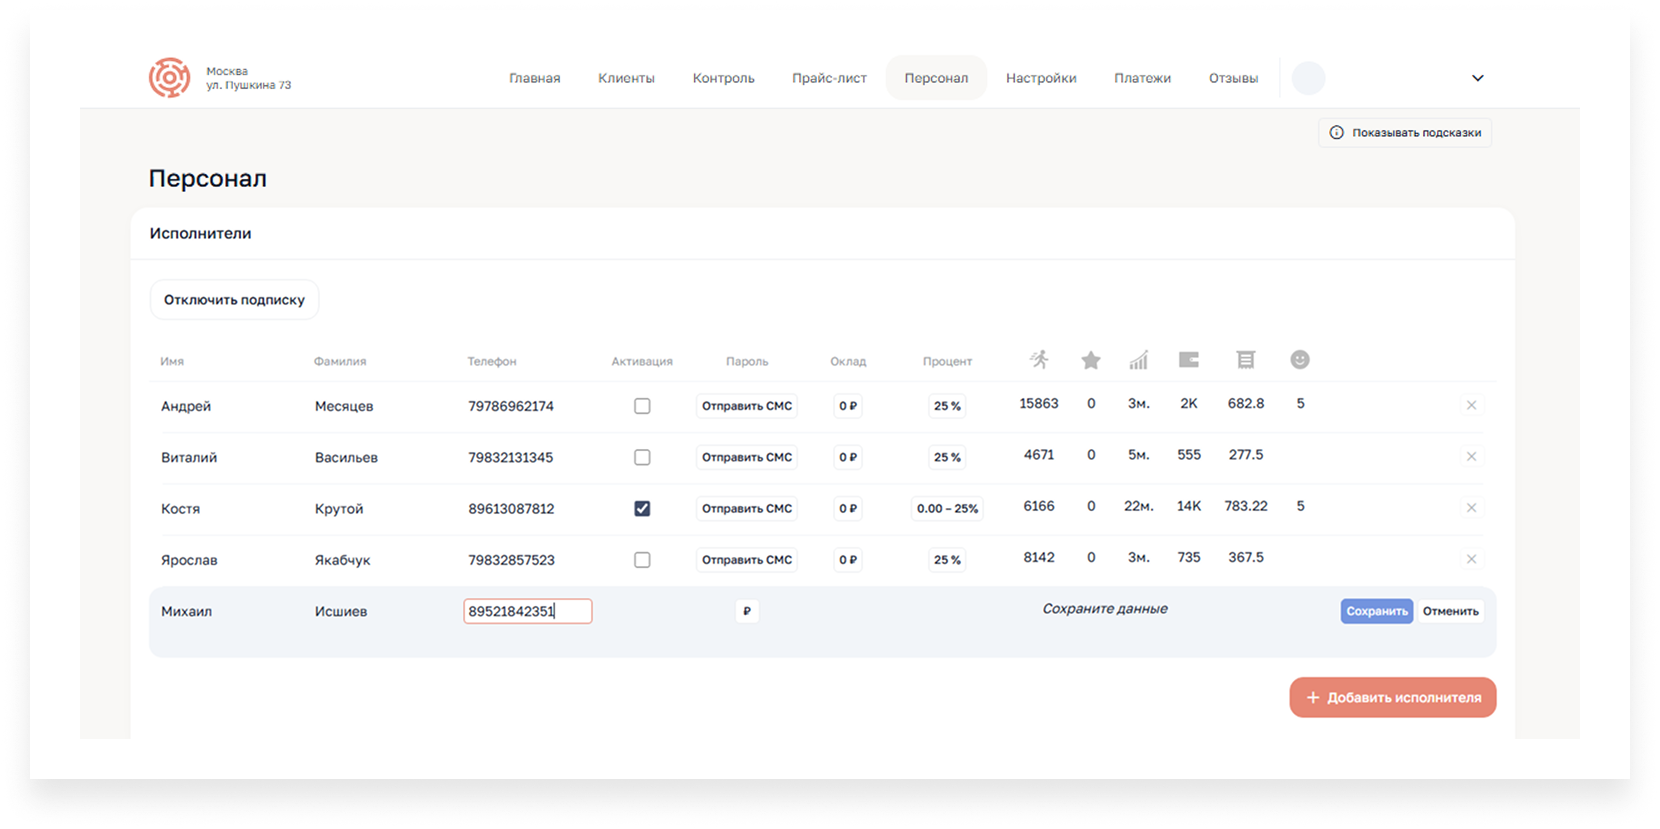Delete the Костя Крутой row
Image resolution: width=1660 pixels, height=829 pixels.
tap(1471, 508)
